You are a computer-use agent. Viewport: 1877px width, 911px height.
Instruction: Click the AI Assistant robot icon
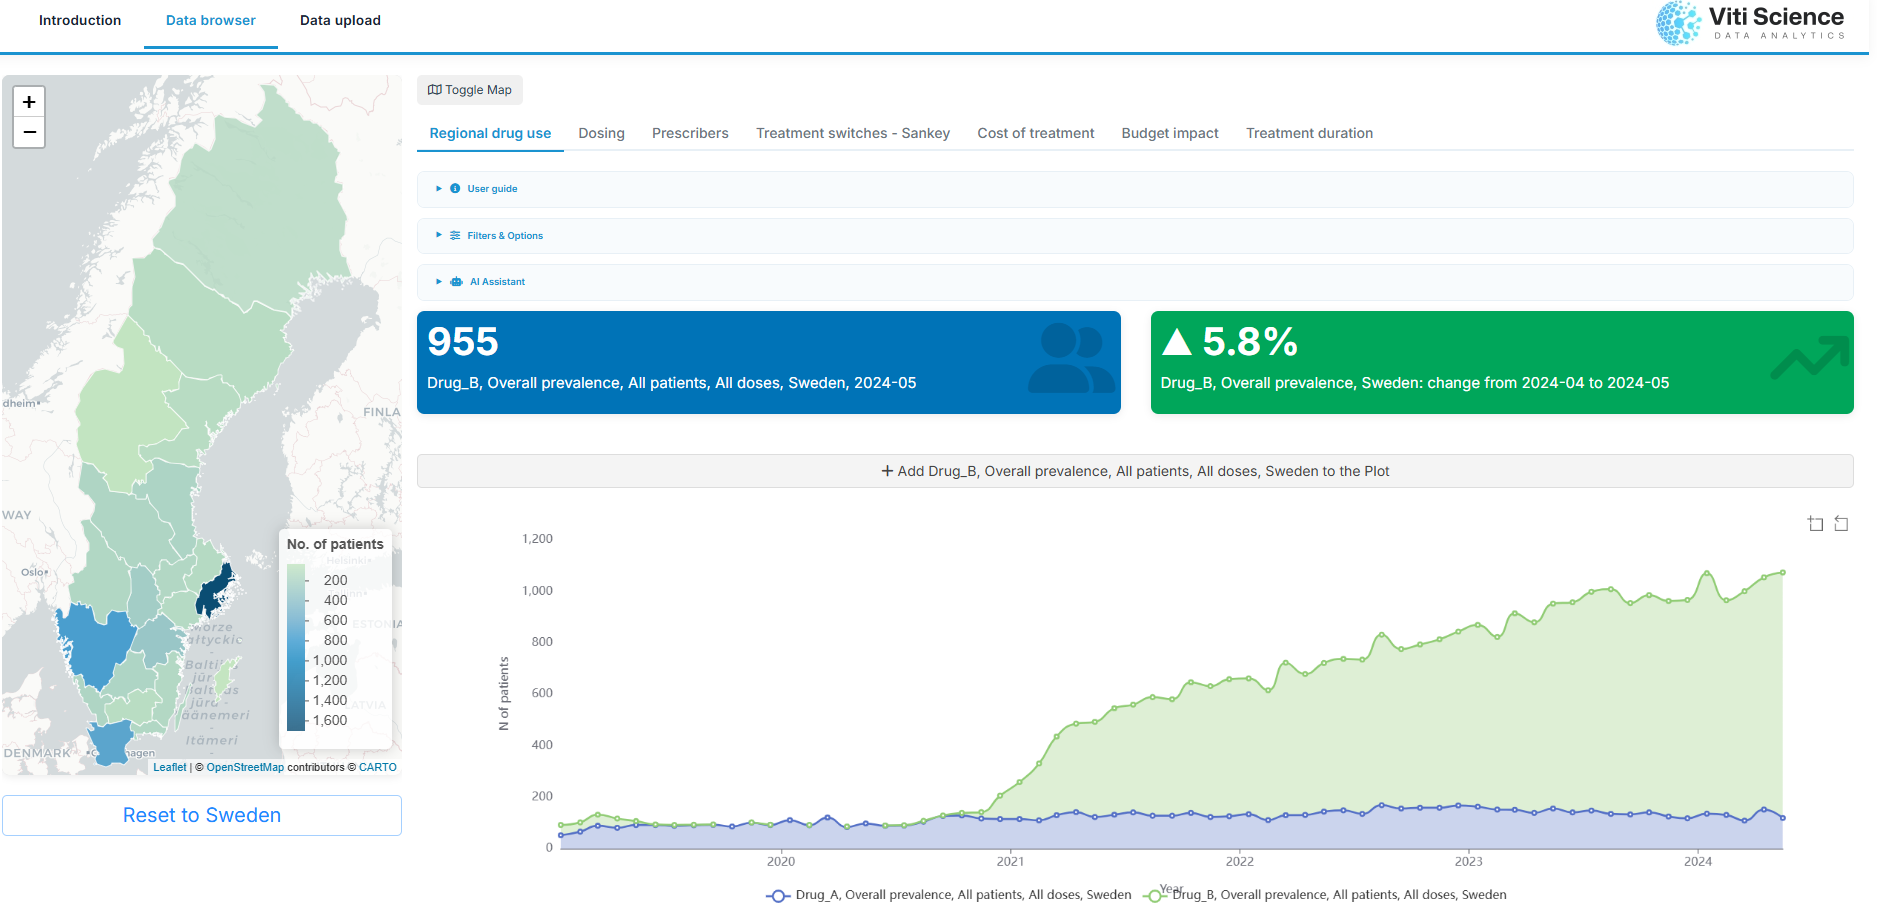pyautogui.click(x=456, y=282)
